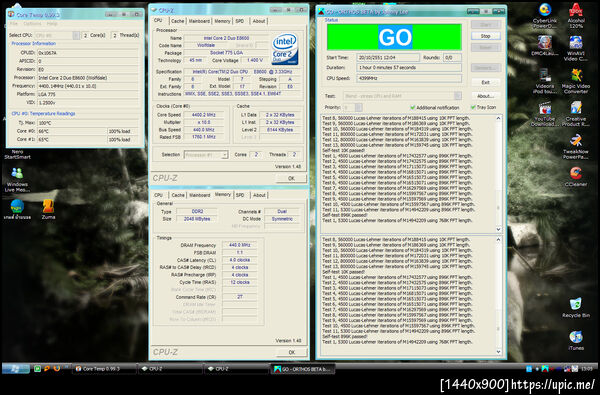Image resolution: width=600 pixels, height=395 pixels.
Task: Click OK in the upper CPU-Z window
Action: [x=291, y=178]
